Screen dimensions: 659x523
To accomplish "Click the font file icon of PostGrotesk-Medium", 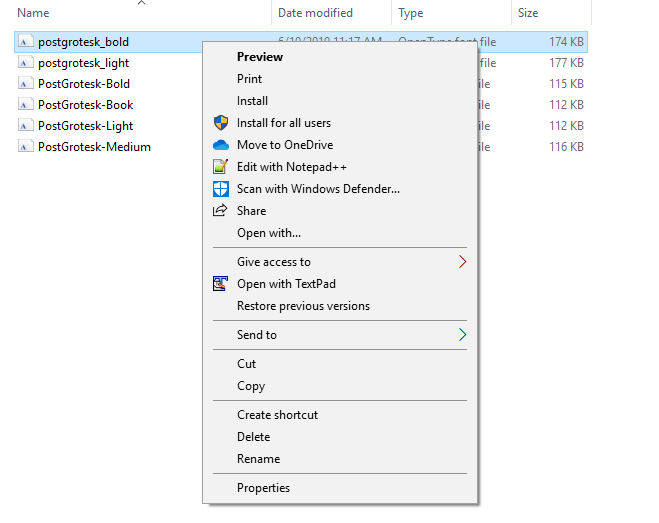I will click(x=25, y=147).
